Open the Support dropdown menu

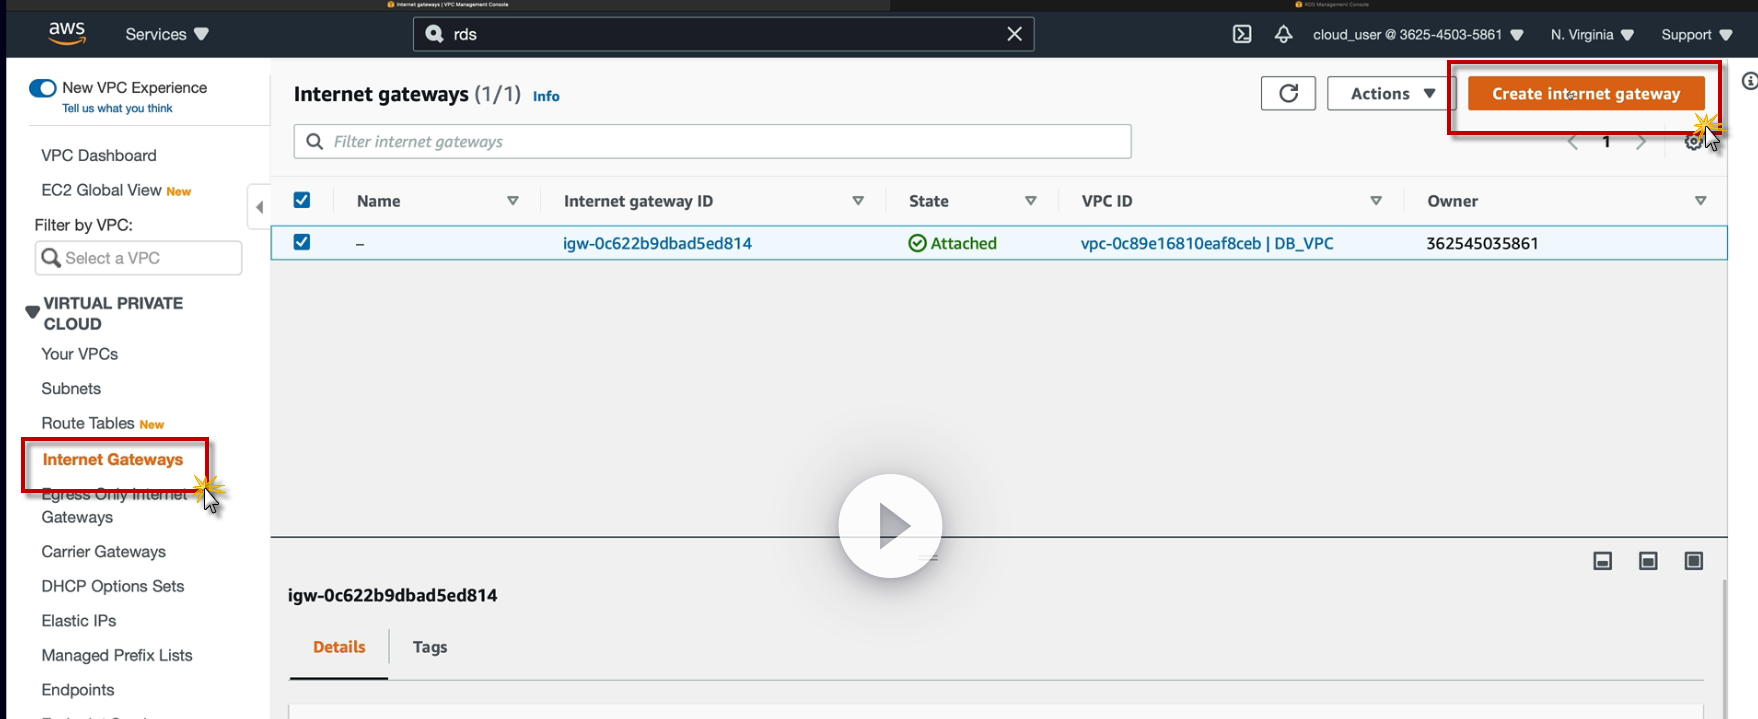1696,34
